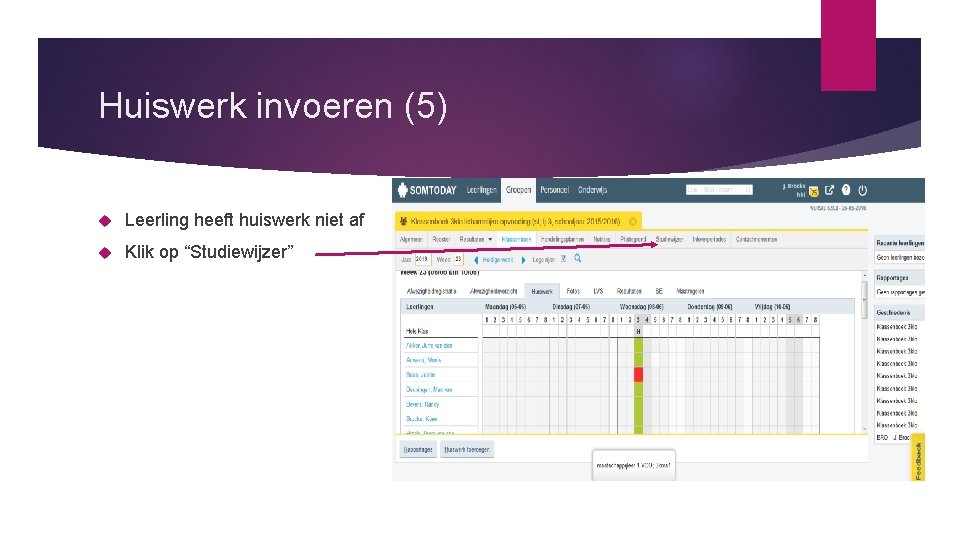This screenshot has width=960, height=540.
Task: Click the Legenda link
Action: click(543, 260)
